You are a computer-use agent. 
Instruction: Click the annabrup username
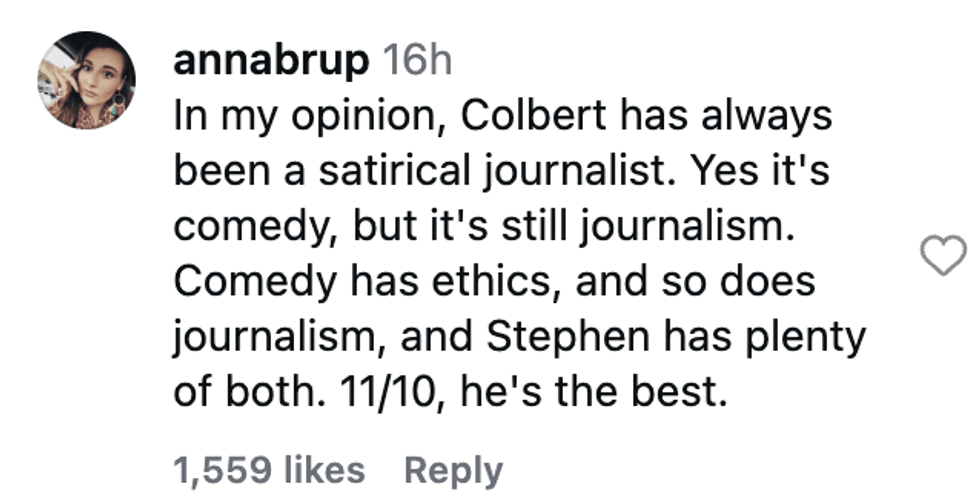click(x=270, y=62)
